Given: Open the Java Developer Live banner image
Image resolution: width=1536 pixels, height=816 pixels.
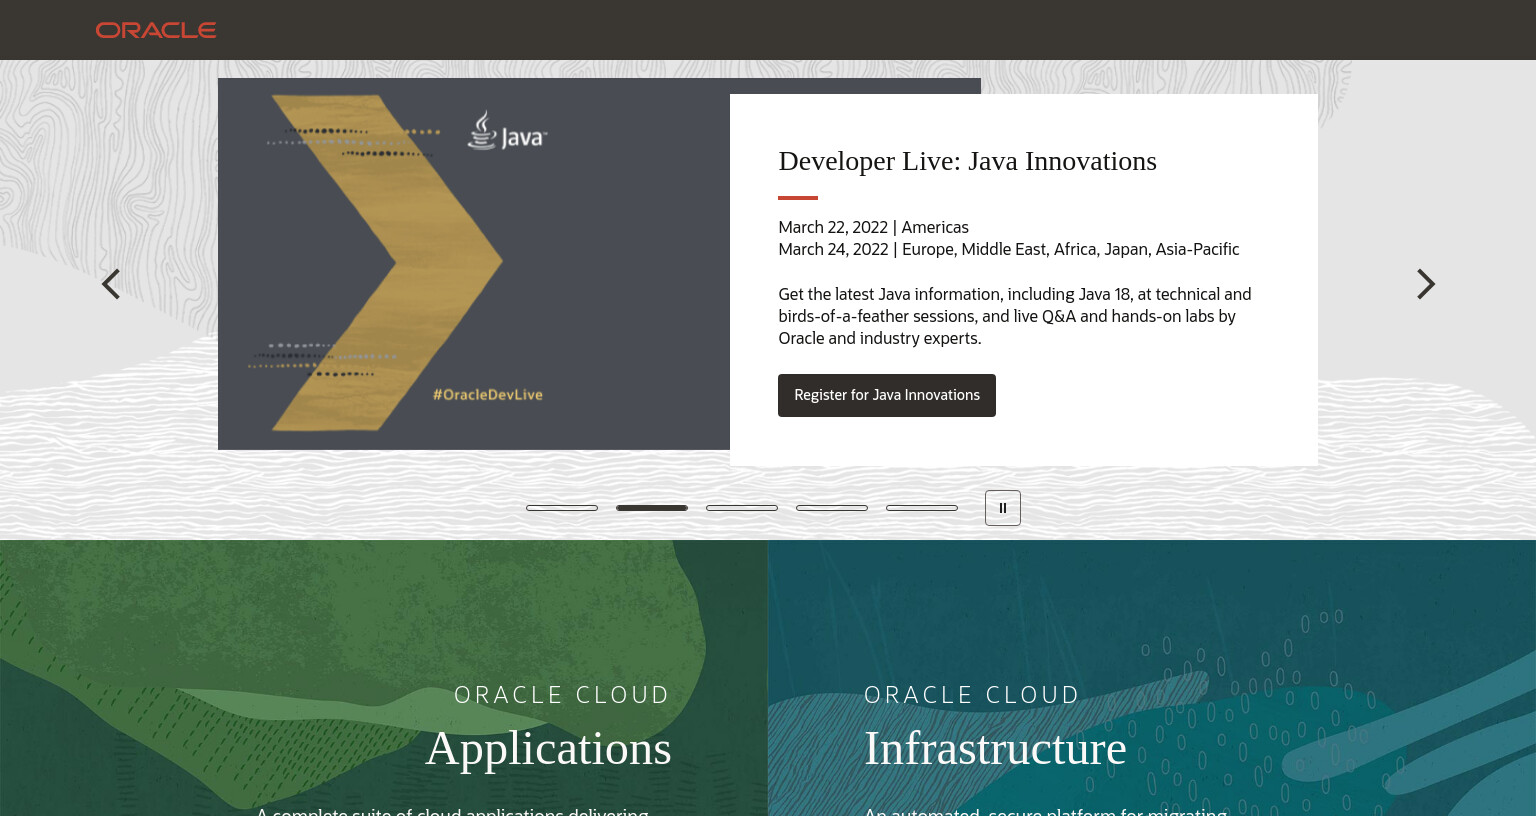Looking at the screenshot, I should click(x=474, y=264).
